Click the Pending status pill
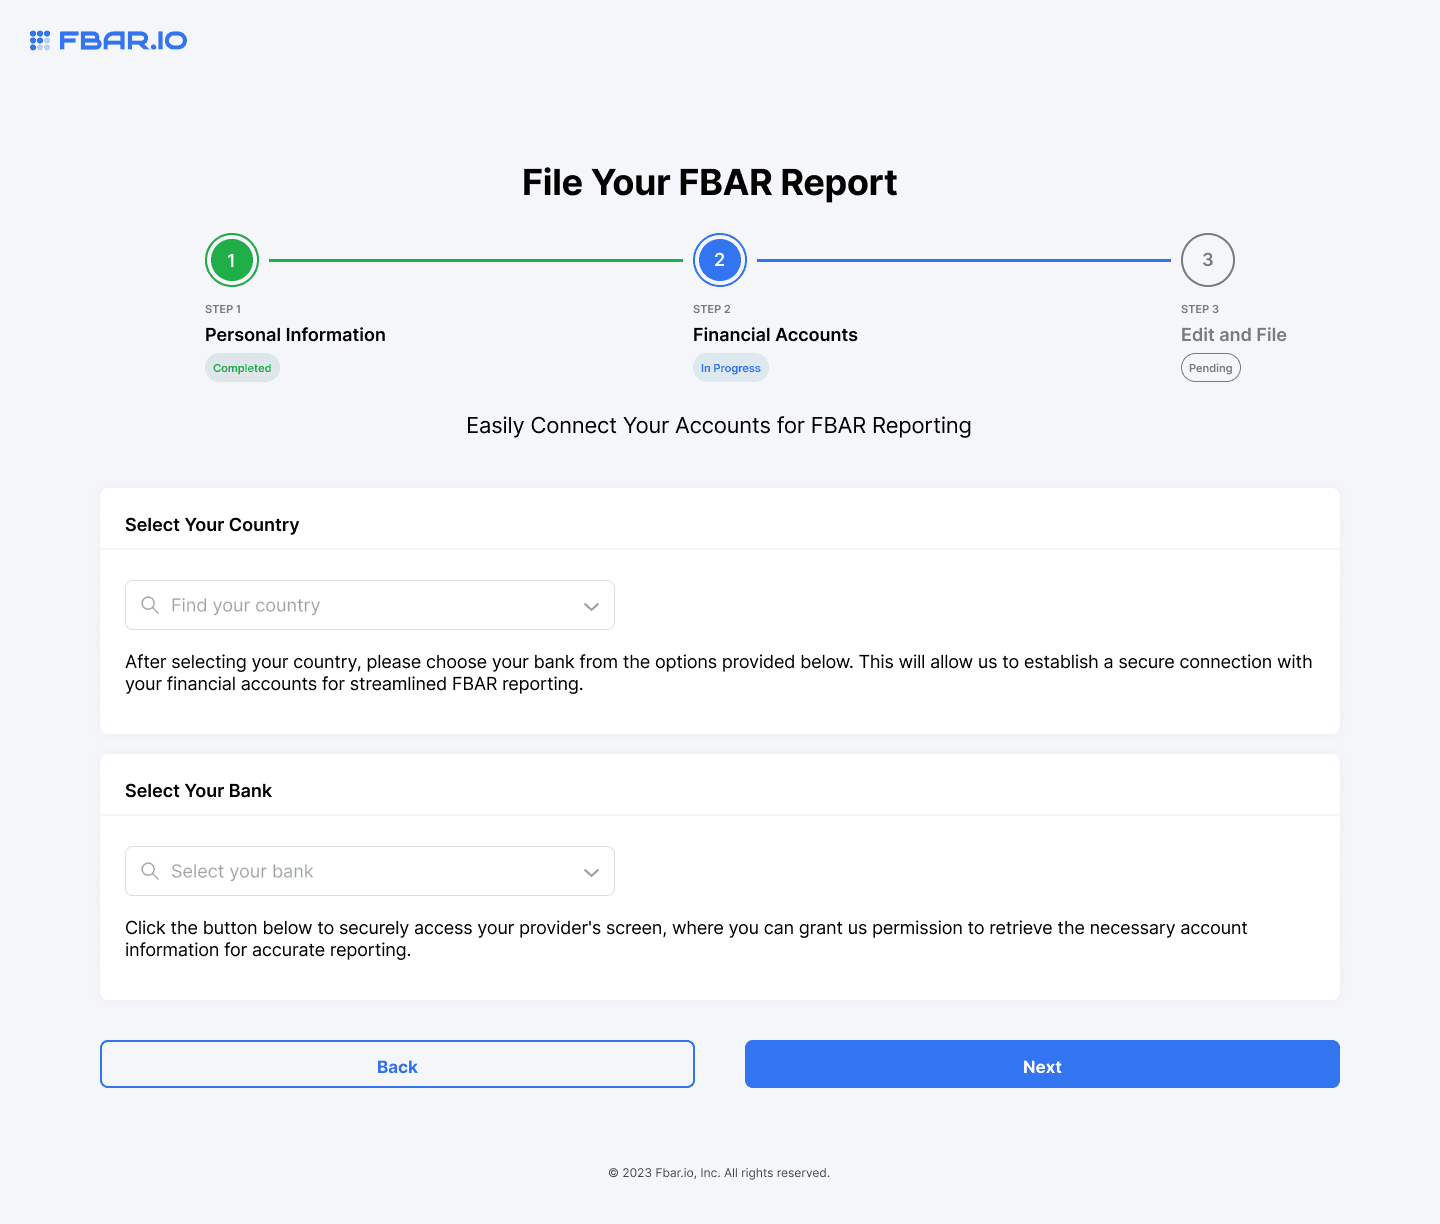The image size is (1440, 1224). (1210, 368)
